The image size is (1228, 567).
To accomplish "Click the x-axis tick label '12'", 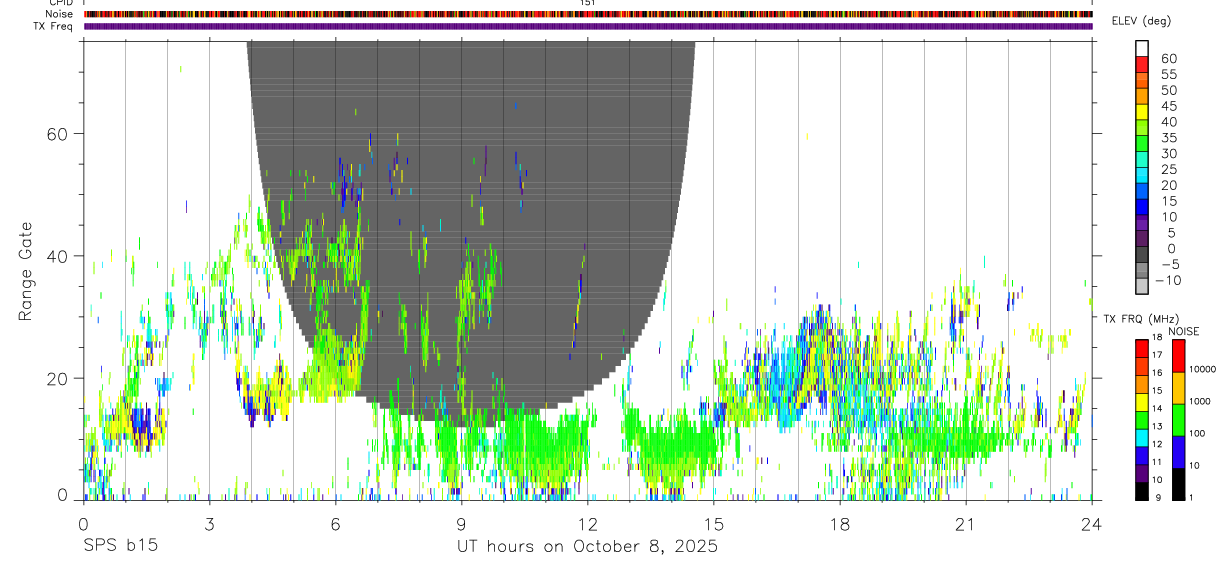I will click(587, 524).
